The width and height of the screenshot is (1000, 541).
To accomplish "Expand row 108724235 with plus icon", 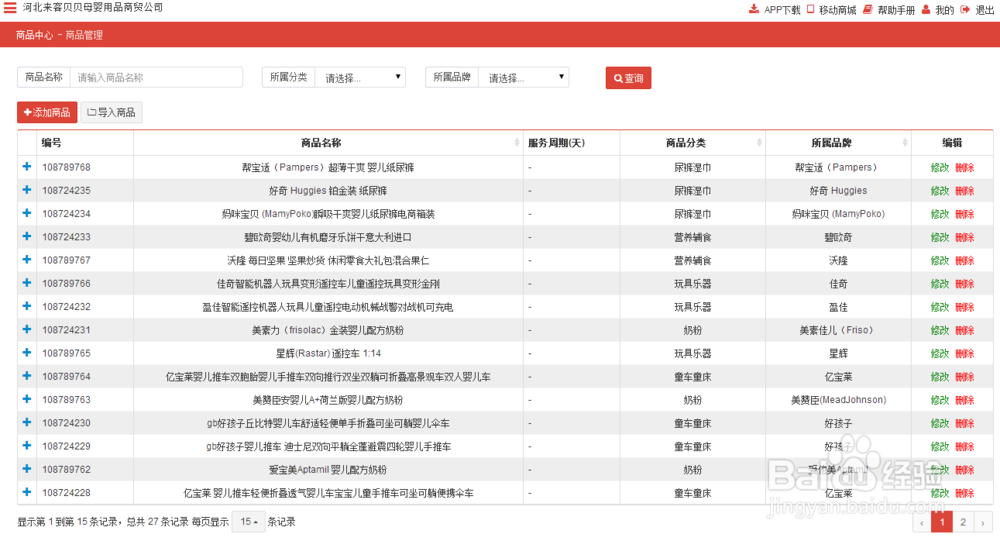I will (x=27, y=189).
